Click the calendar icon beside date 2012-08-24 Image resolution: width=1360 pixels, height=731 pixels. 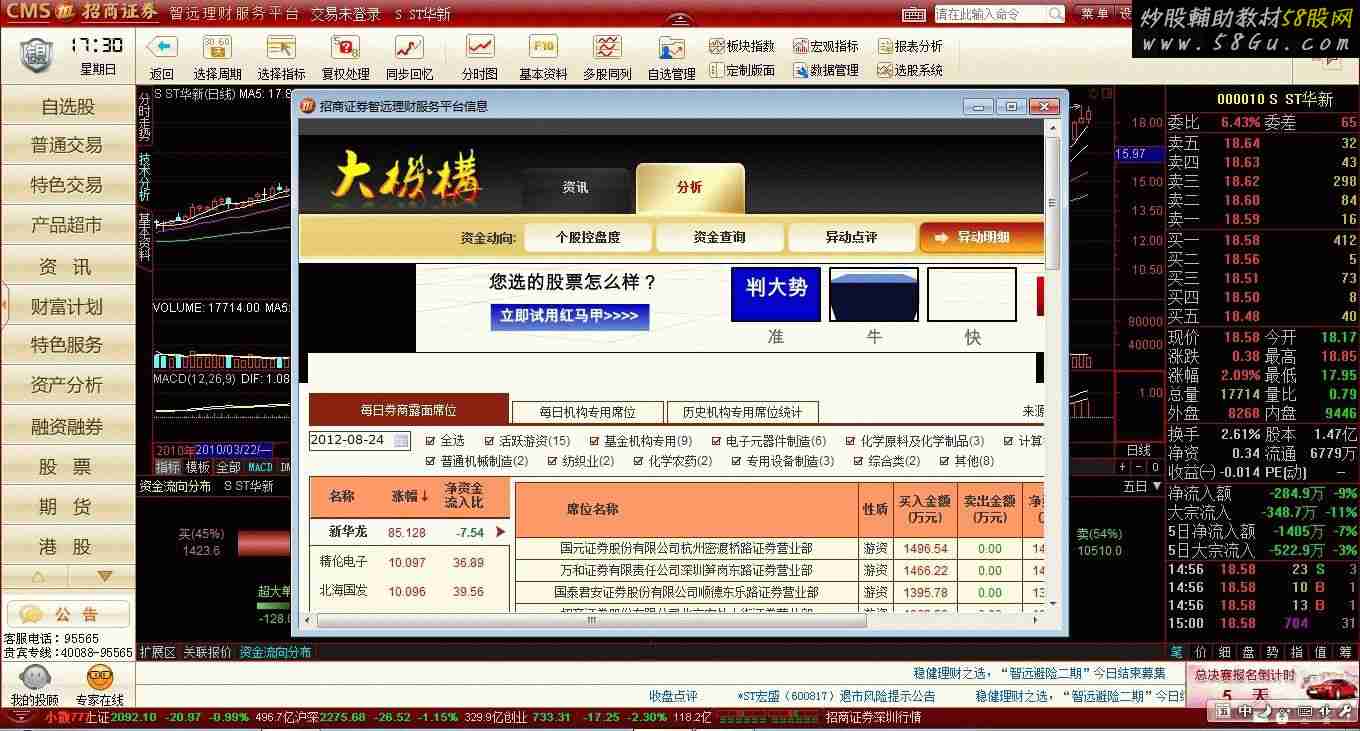pyautogui.click(x=401, y=440)
